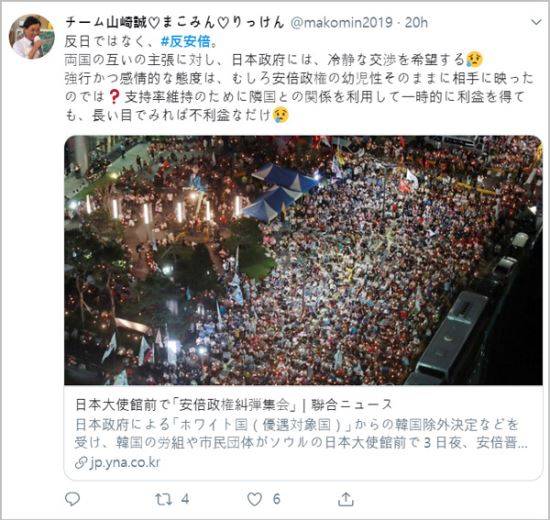Open the article headline 日本大使館前で「安倍政権糾弾集会」
This screenshot has height=520, width=550.
(185, 405)
